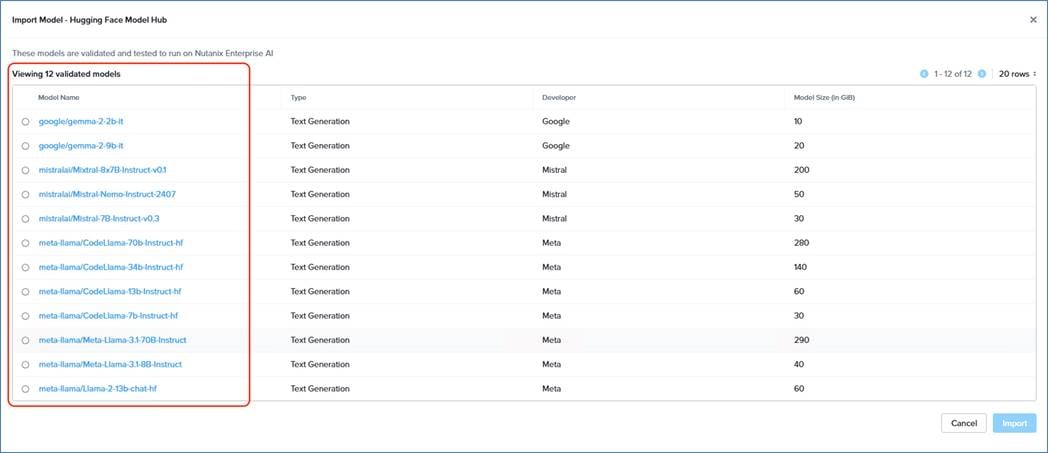Image resolution: width=1048 pixels, height=453 pixels.
Task: Choose the Mixtral-8x7B-Instruct-v0.1 radio button
Action: pyautogui.click(x=25, y=170)
